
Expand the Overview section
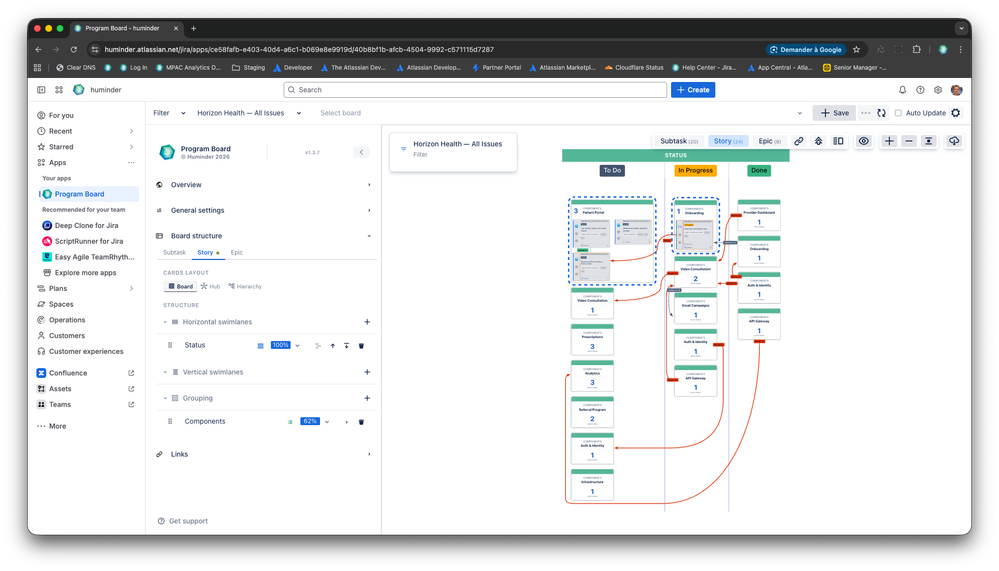[263, 185]
